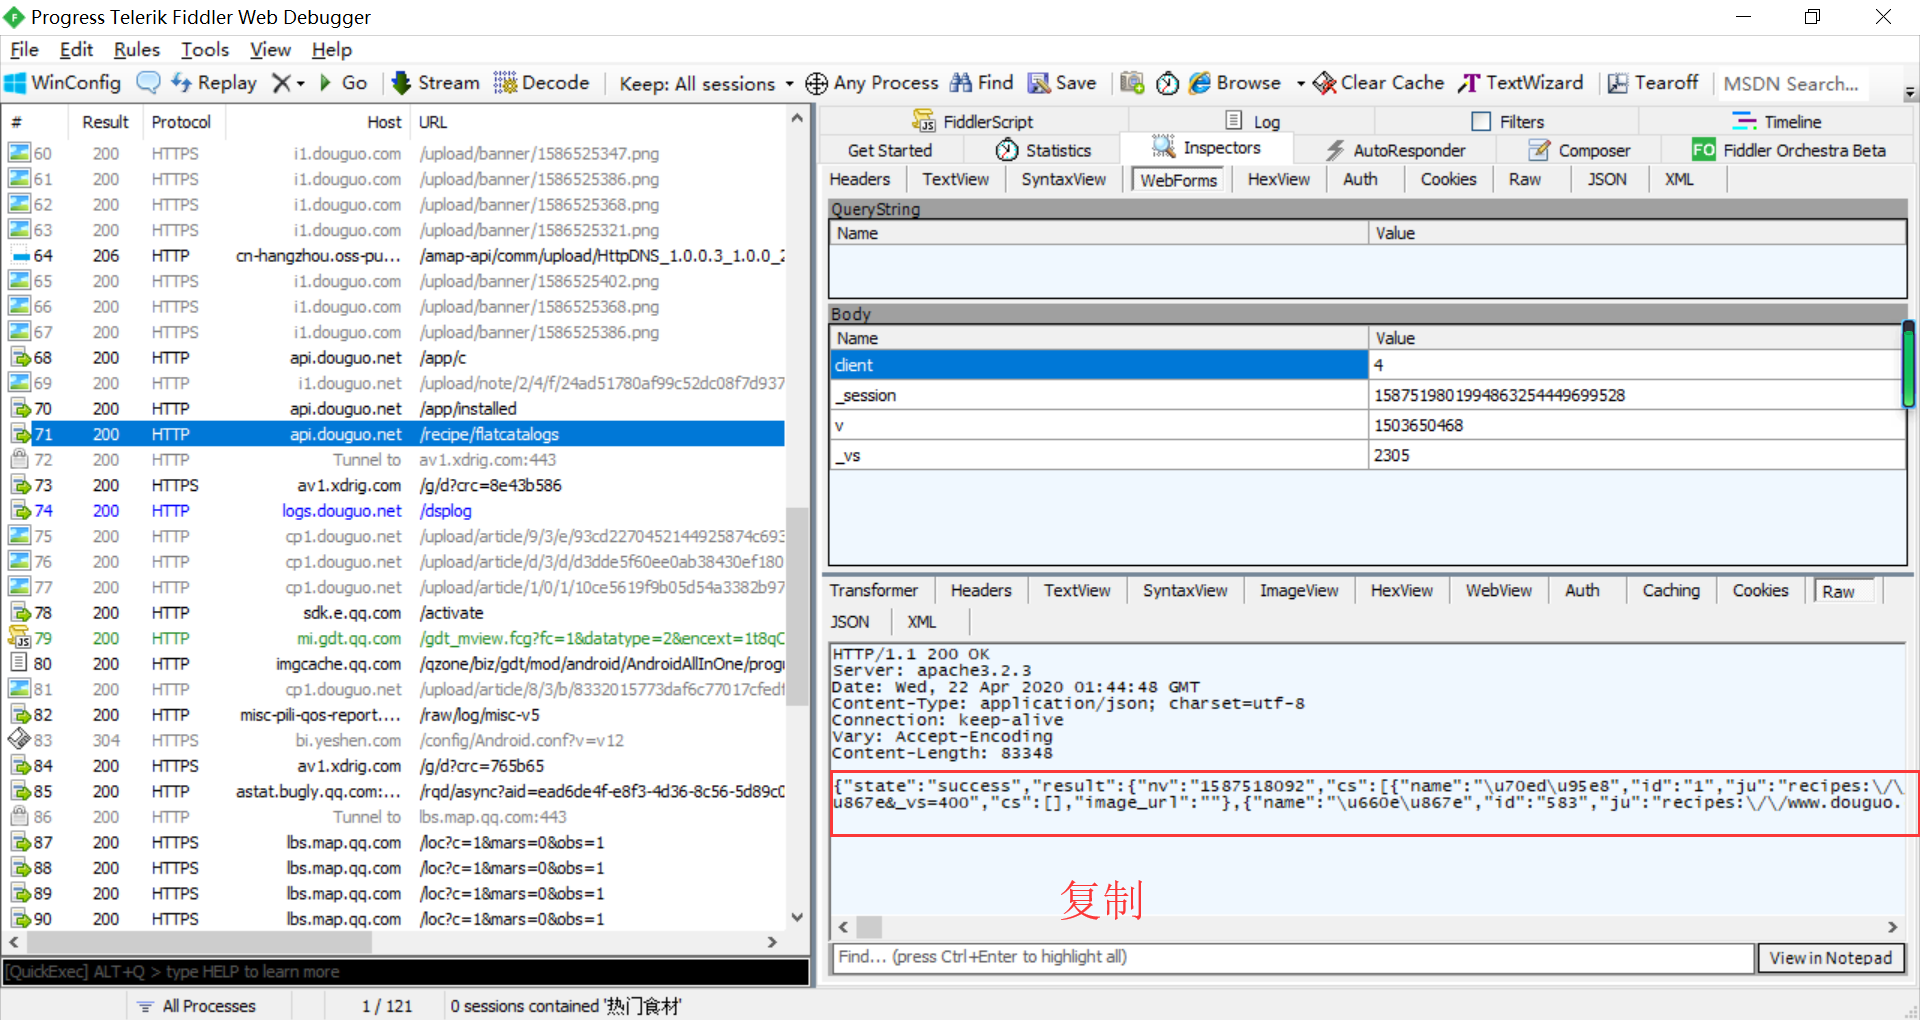Select session 79 mi.gdt.qq.com row
Screen dimensions: 1920x1020
396,638
